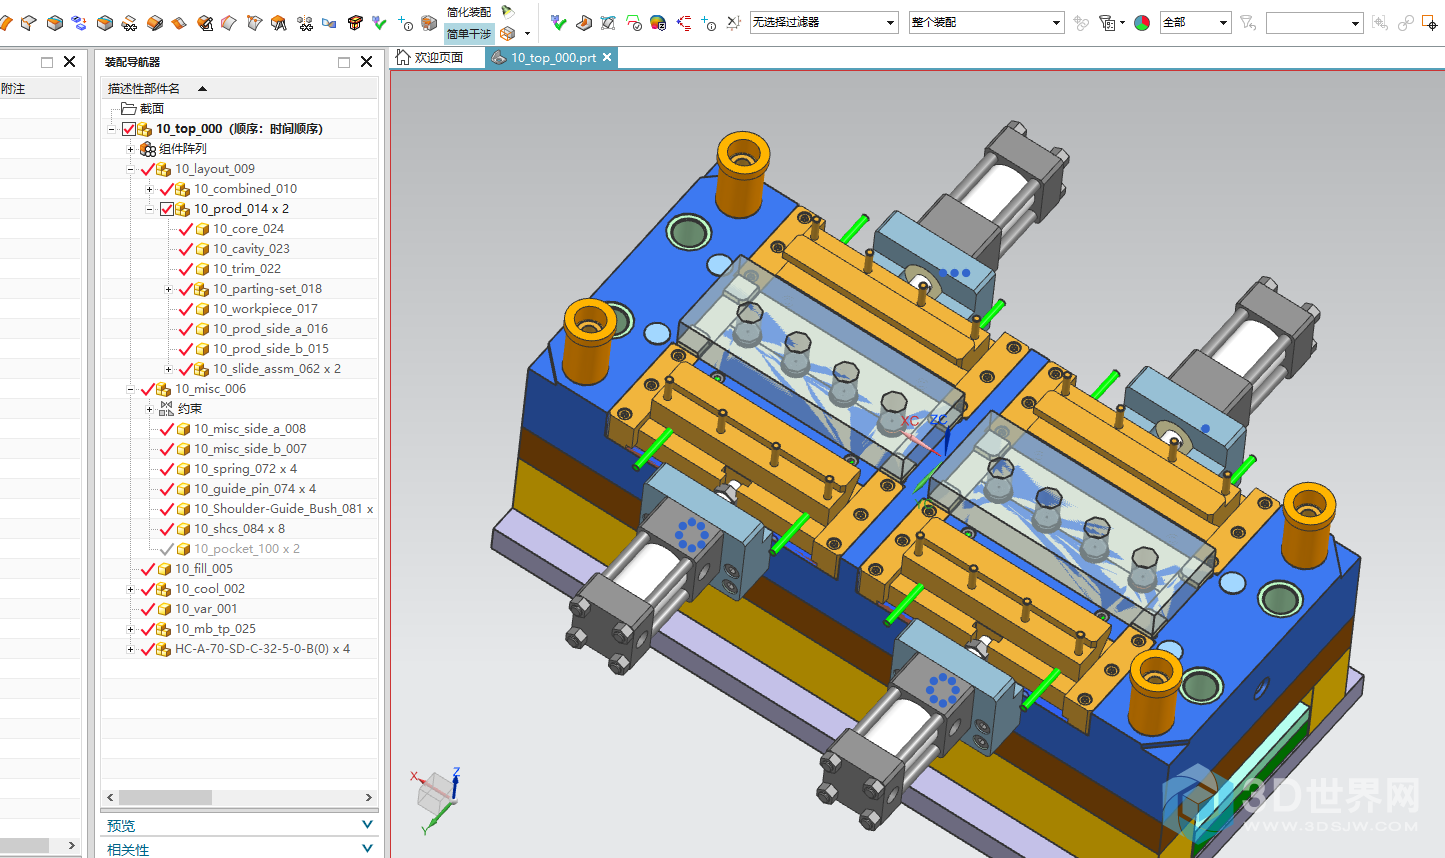Click the lamp icon beside 简化装配
The width and height of the screenshot is (1445, 858).
coord(508,11)
